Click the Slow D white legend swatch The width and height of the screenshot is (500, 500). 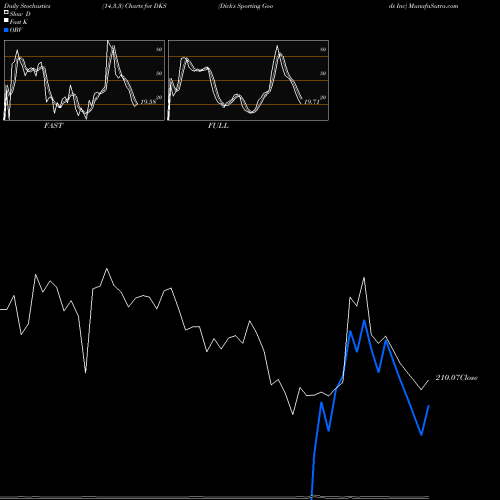[x=6, y=13]
